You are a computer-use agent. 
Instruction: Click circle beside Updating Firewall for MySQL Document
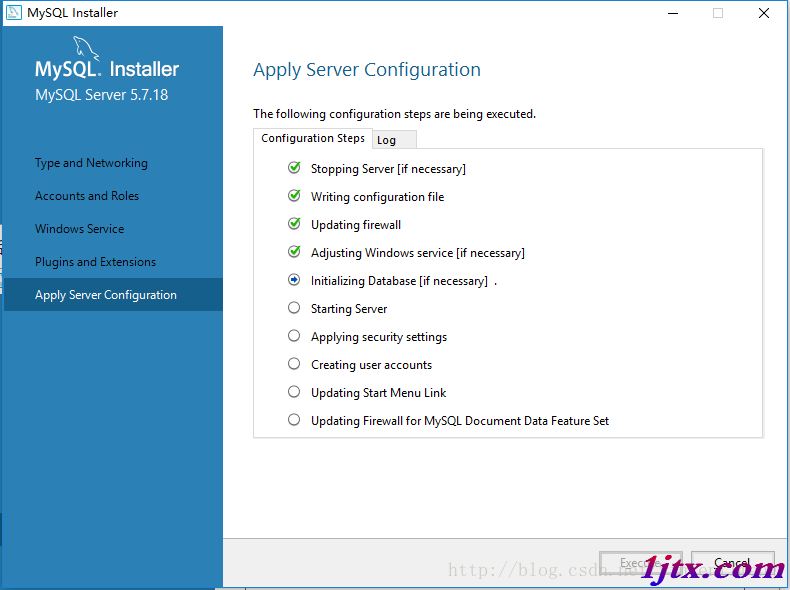coord(294,420)
